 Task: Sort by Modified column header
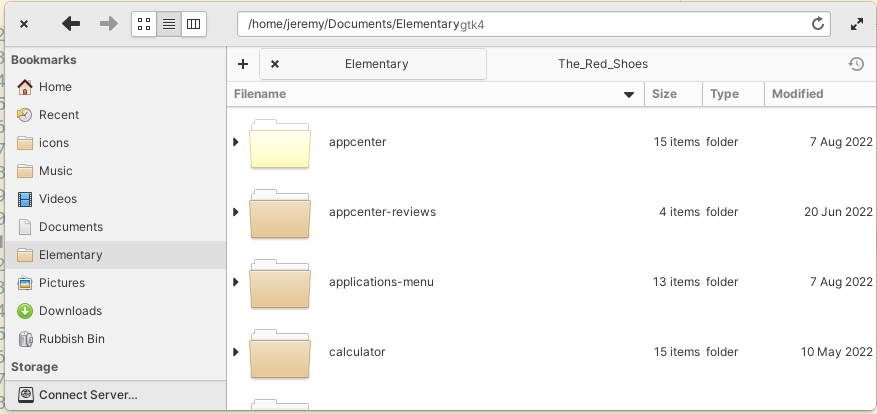(821, 94)
